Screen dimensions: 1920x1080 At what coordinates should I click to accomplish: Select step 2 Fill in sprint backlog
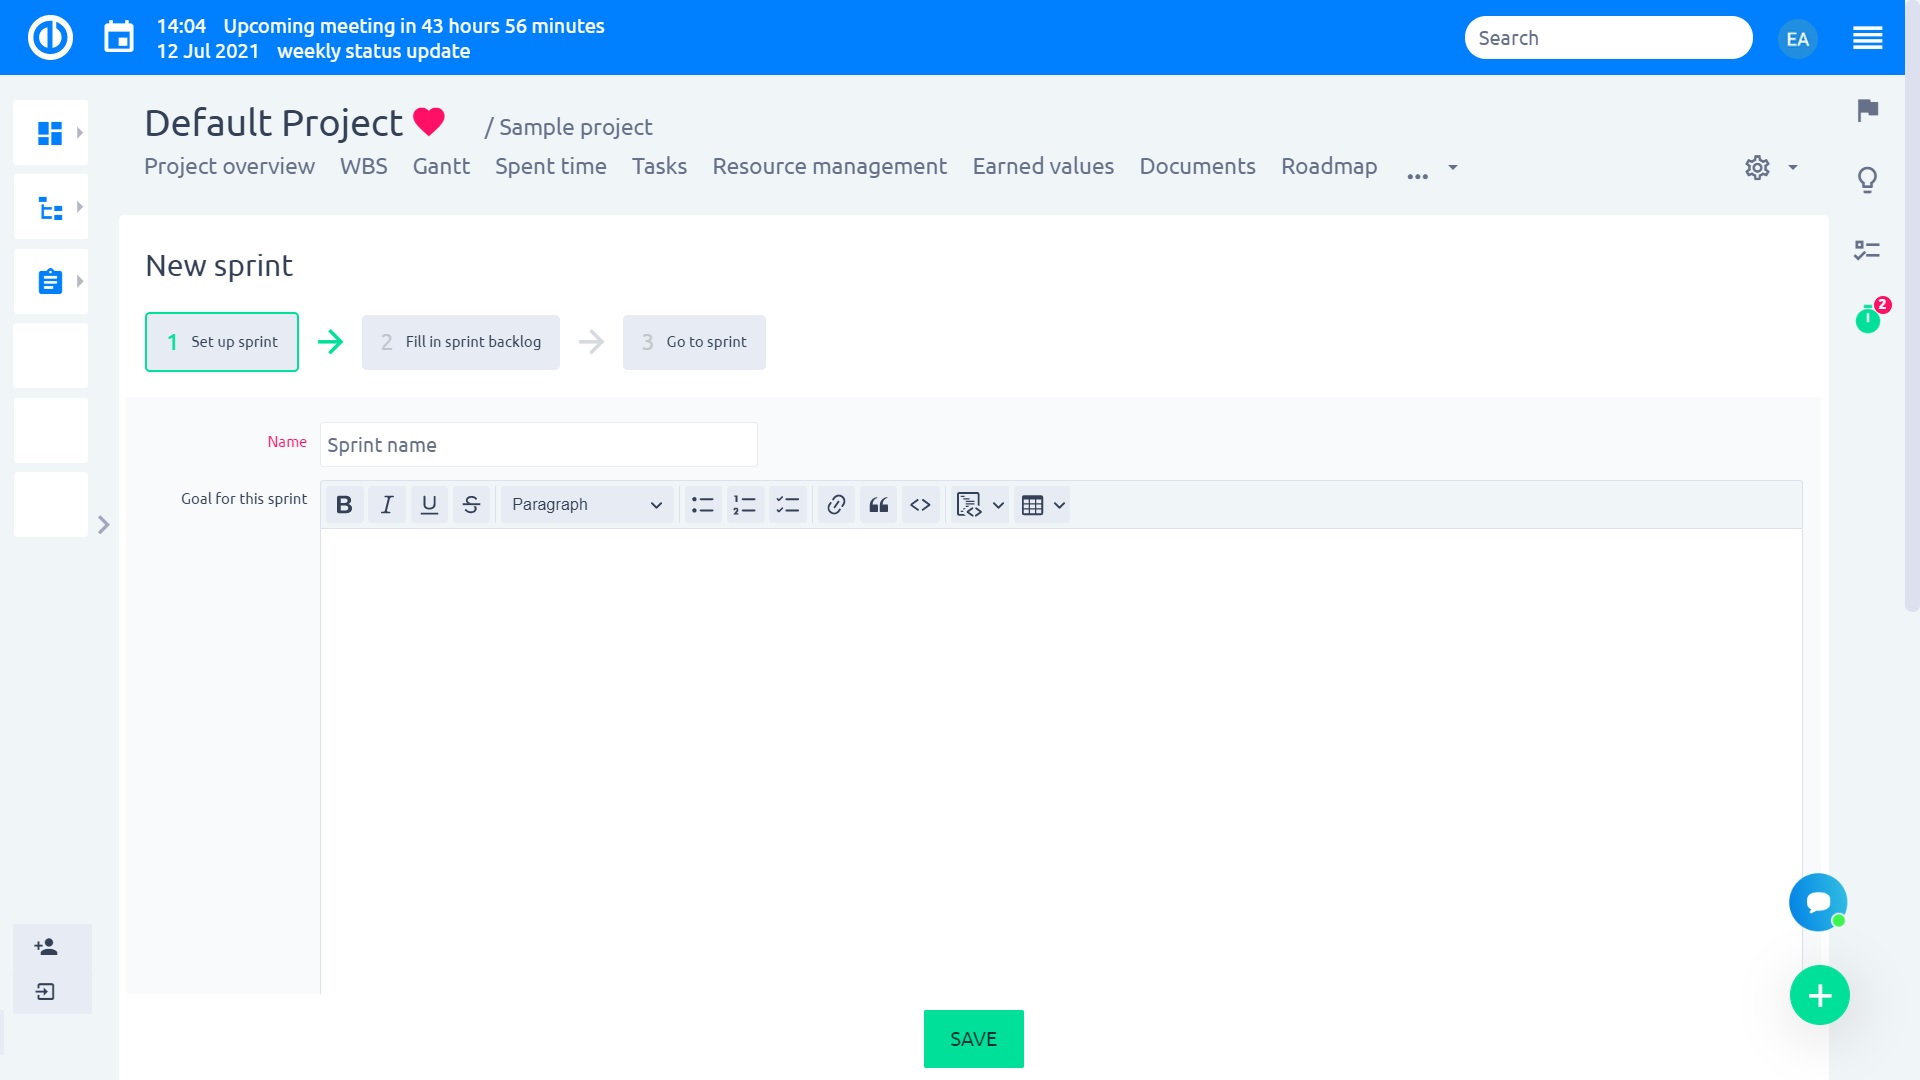click(461, 342)
